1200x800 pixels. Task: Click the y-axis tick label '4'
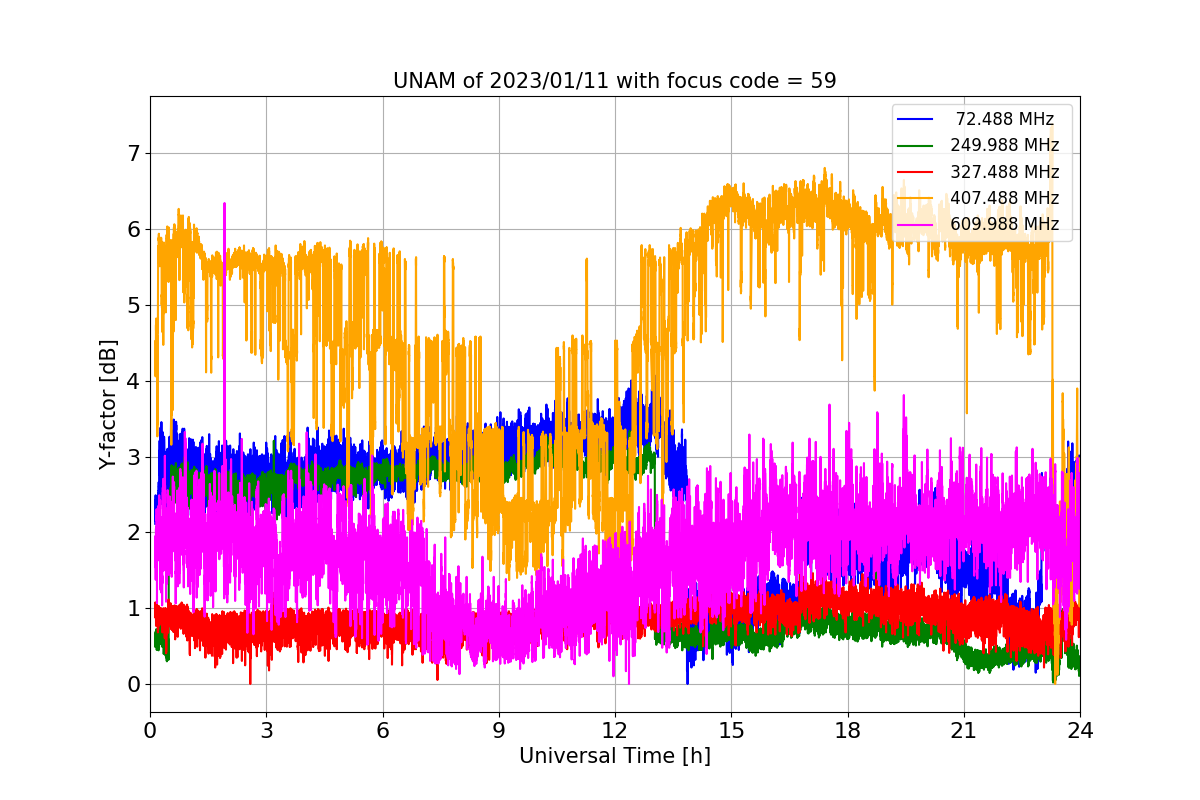pos(132,382)
